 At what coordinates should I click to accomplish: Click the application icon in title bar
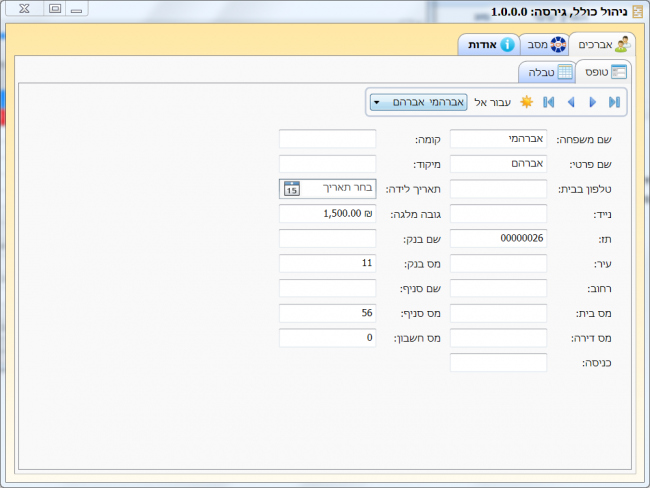(637, 12)
